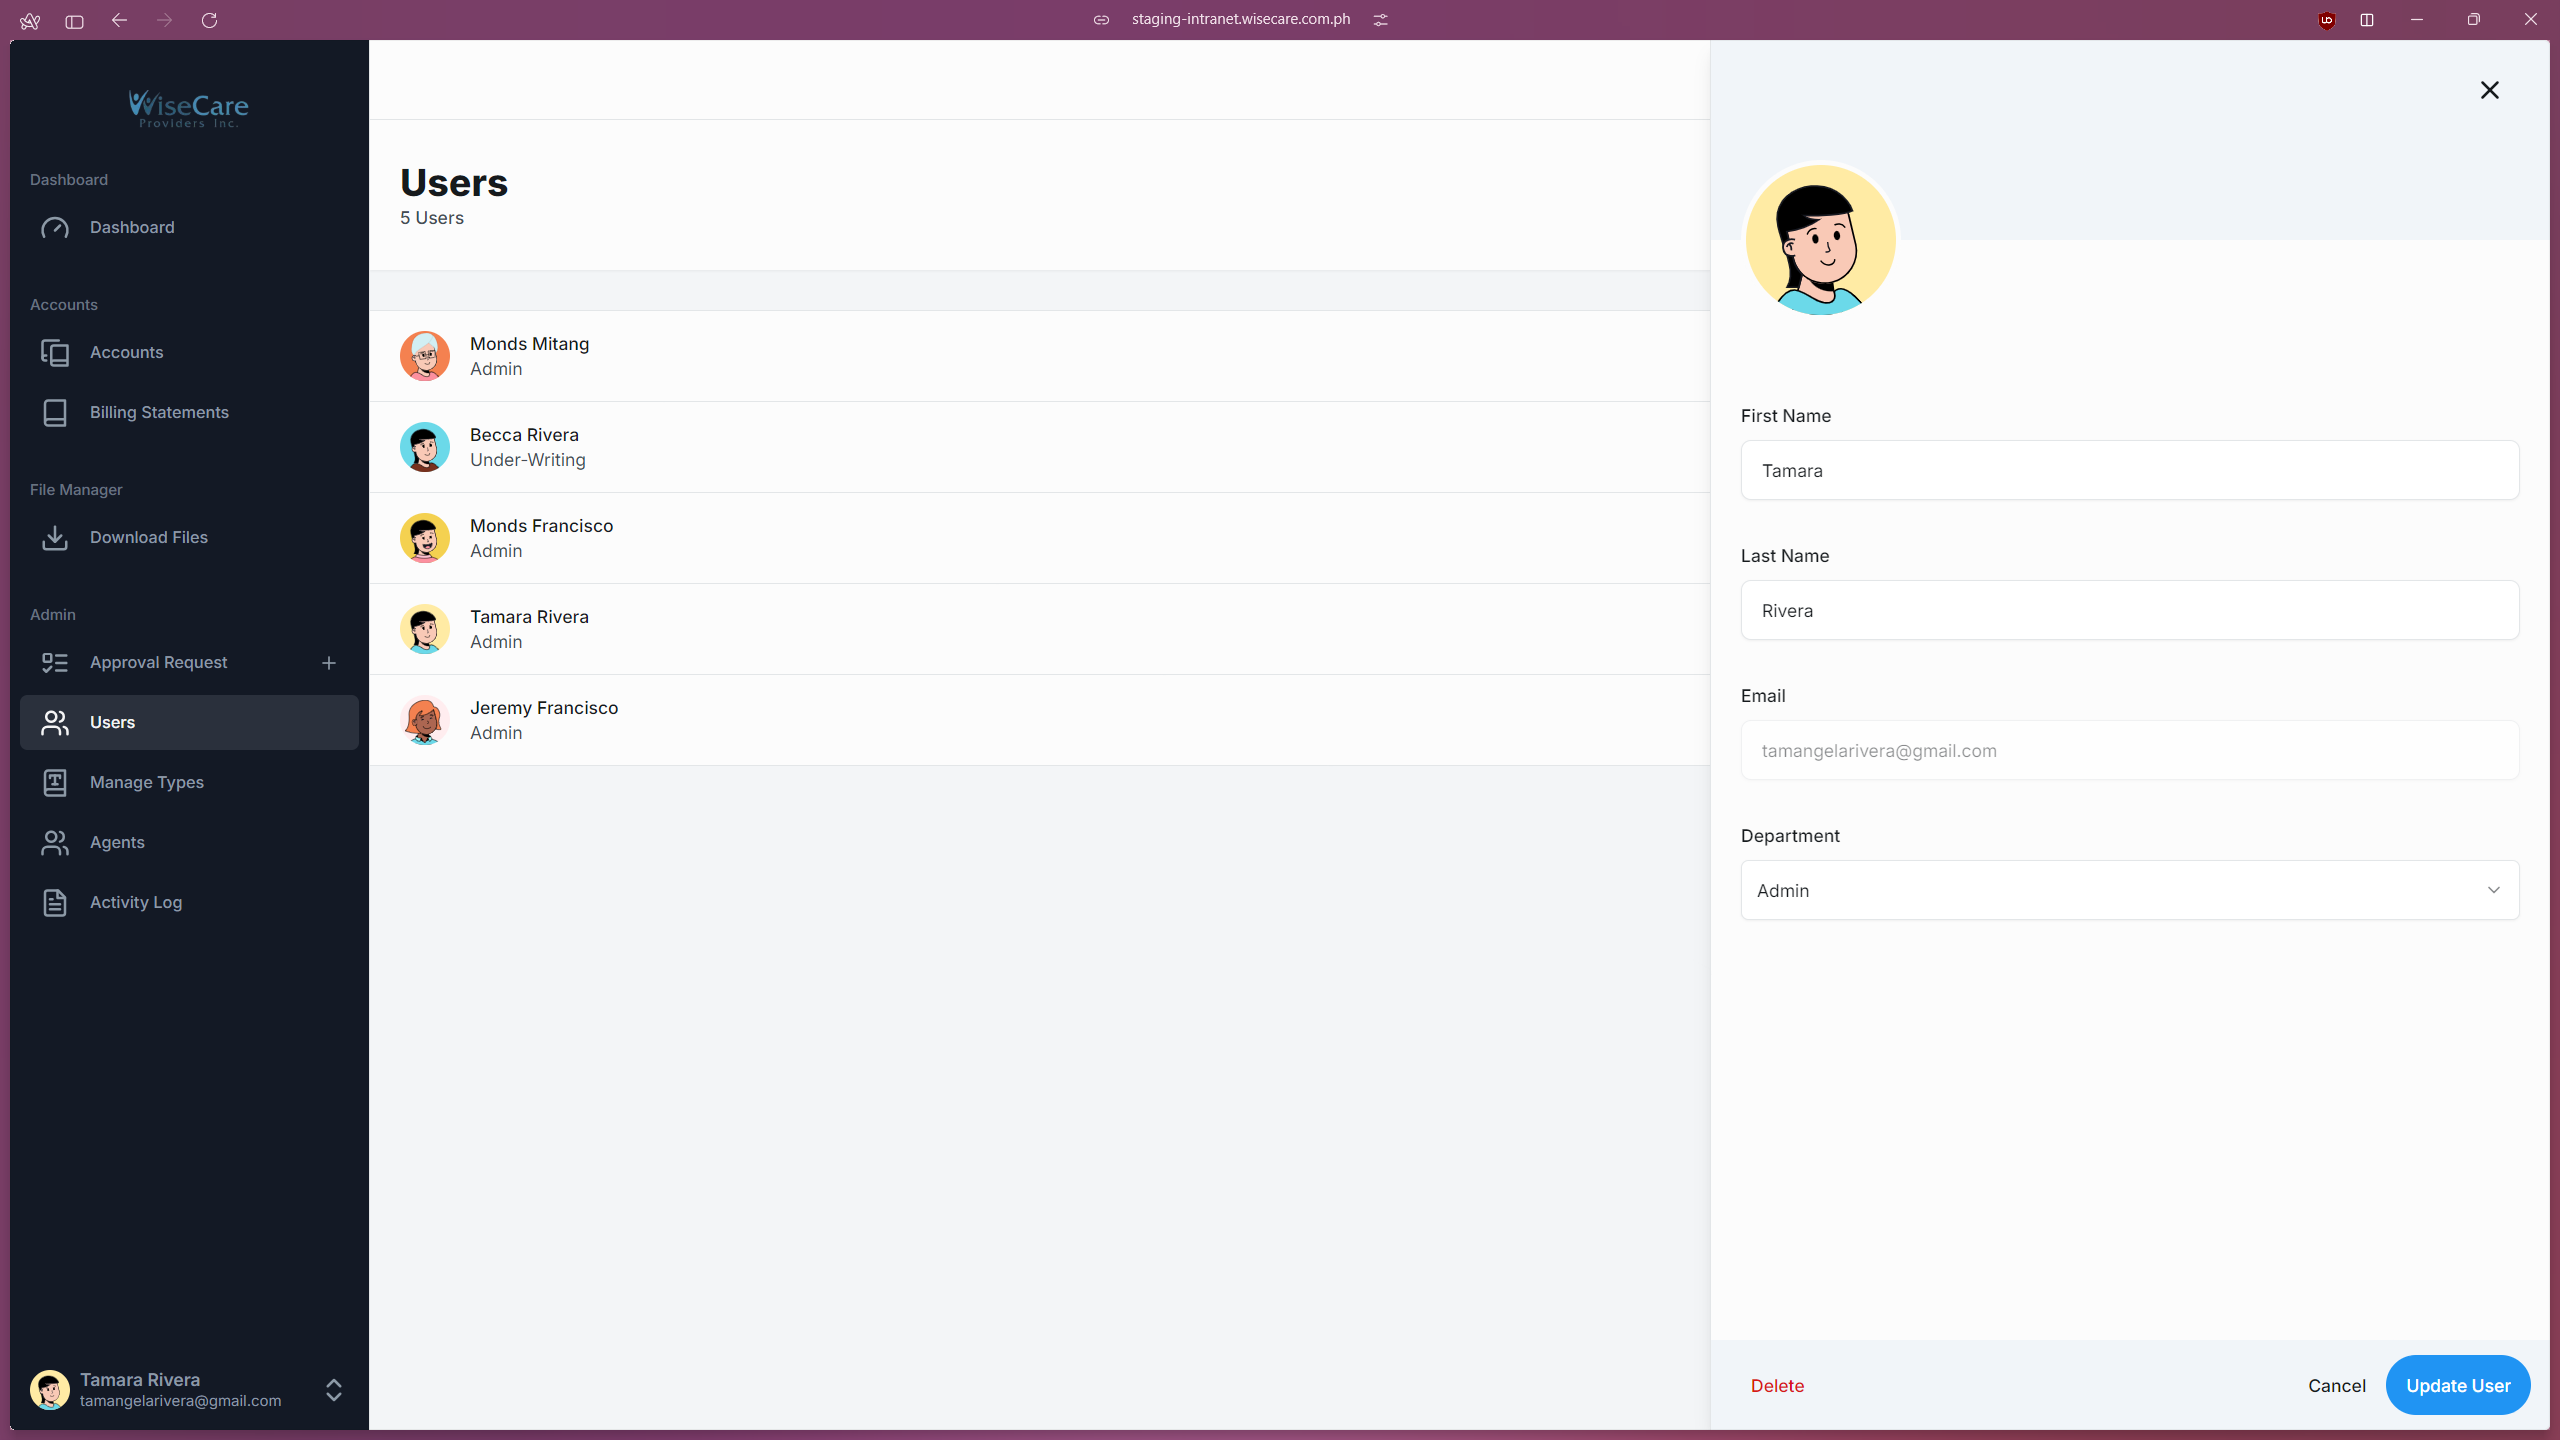Select the Accounts icon in the sidebar
2560x1440 pixels.
click(56, 352)
